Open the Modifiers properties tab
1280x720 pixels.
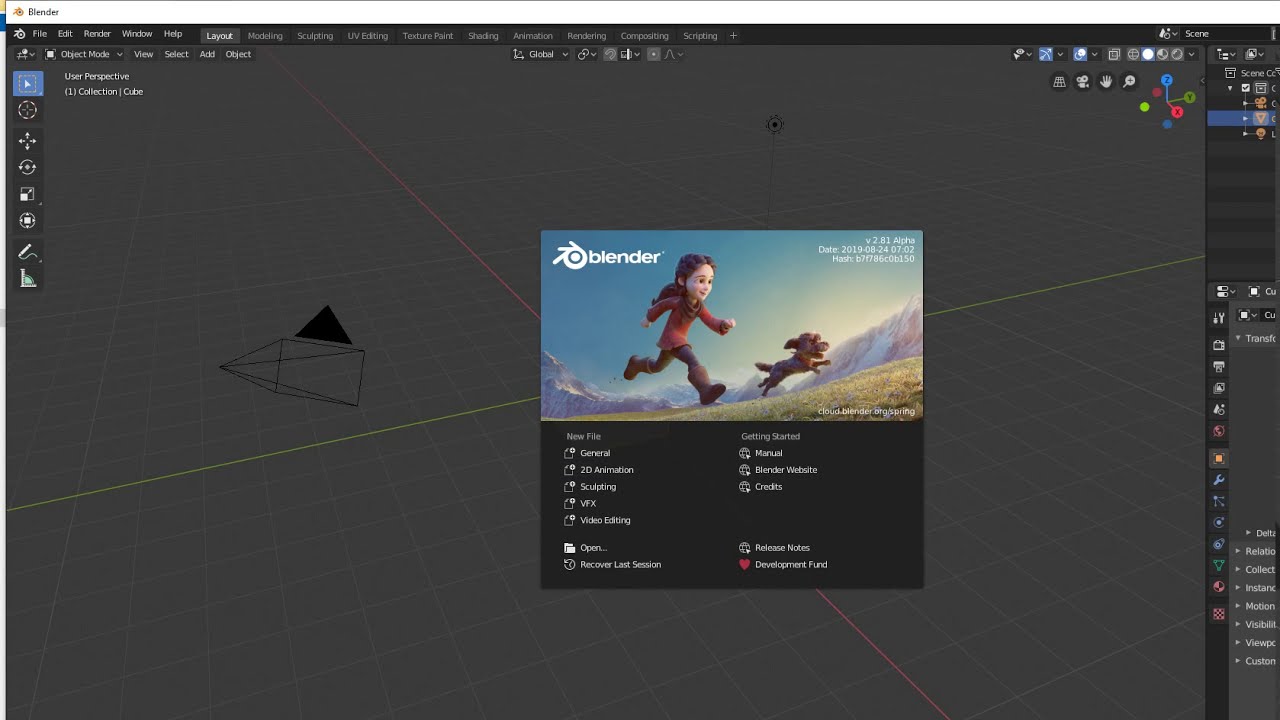tap(1219, 480)
